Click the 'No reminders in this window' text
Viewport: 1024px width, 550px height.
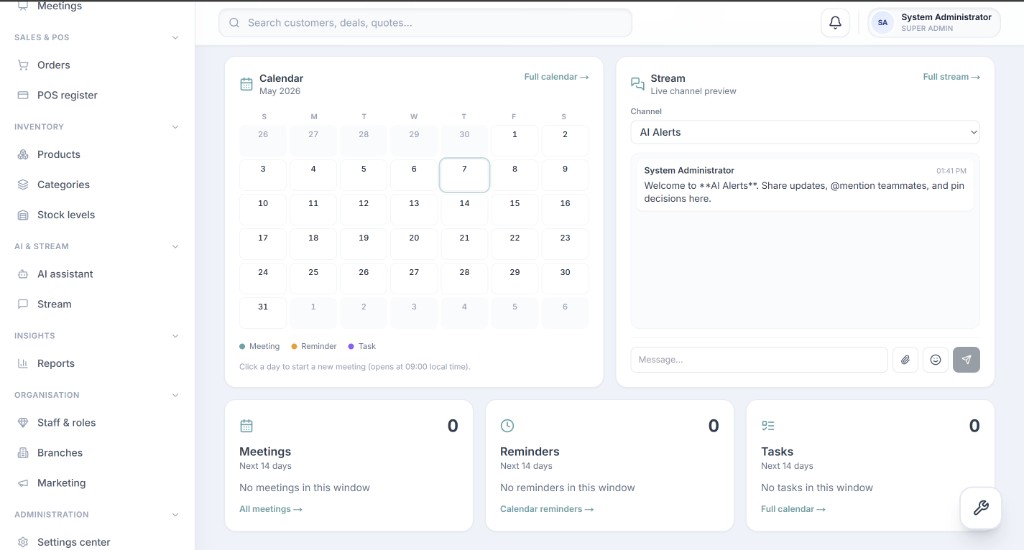coord(568,488)
